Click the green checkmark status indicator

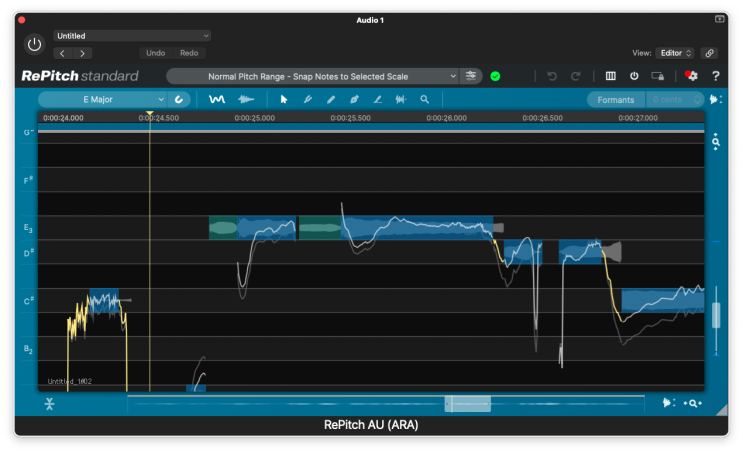tap(495, 76)
